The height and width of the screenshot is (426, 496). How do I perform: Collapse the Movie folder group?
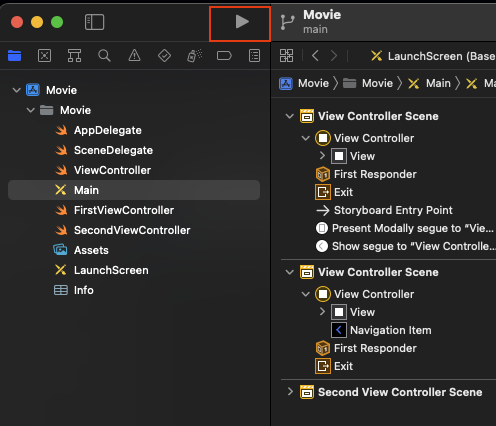[31, 110]
